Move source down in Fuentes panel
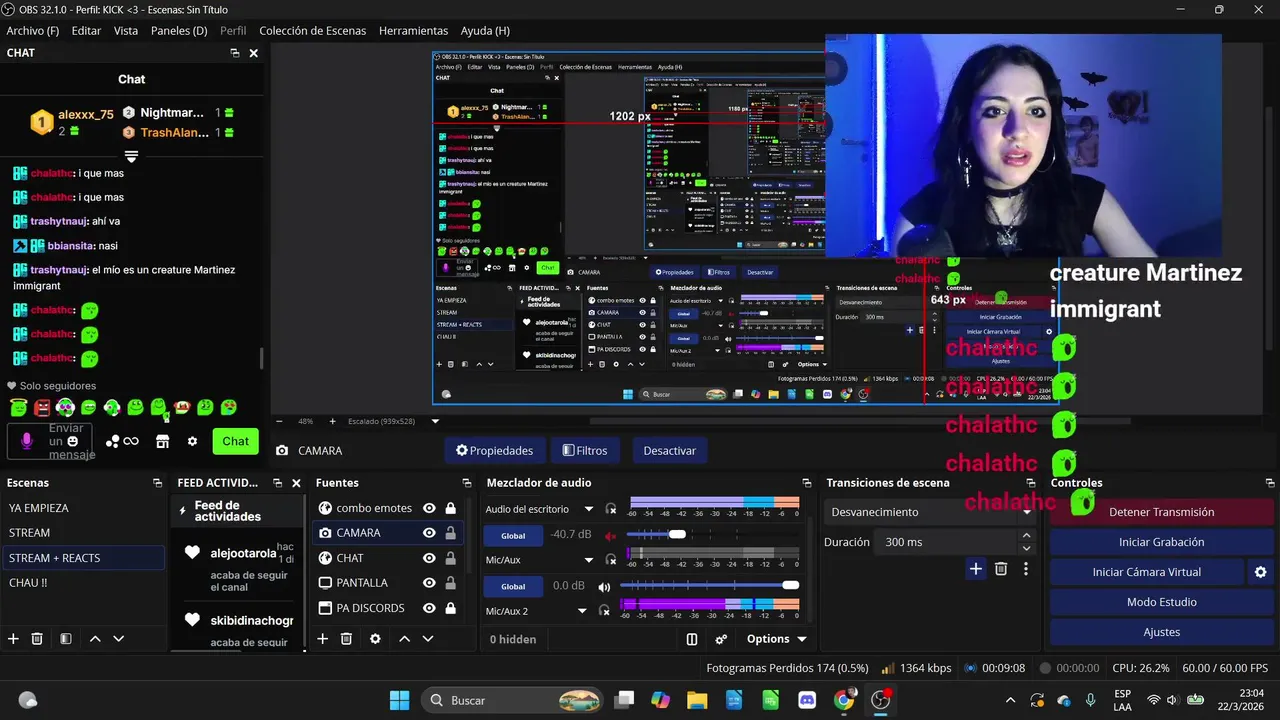Screen dimensions: 1280x720 [428, 639]
